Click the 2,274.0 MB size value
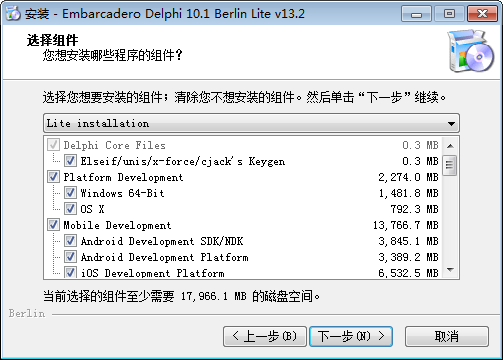The image size is (503, 360). click(408, 177)
